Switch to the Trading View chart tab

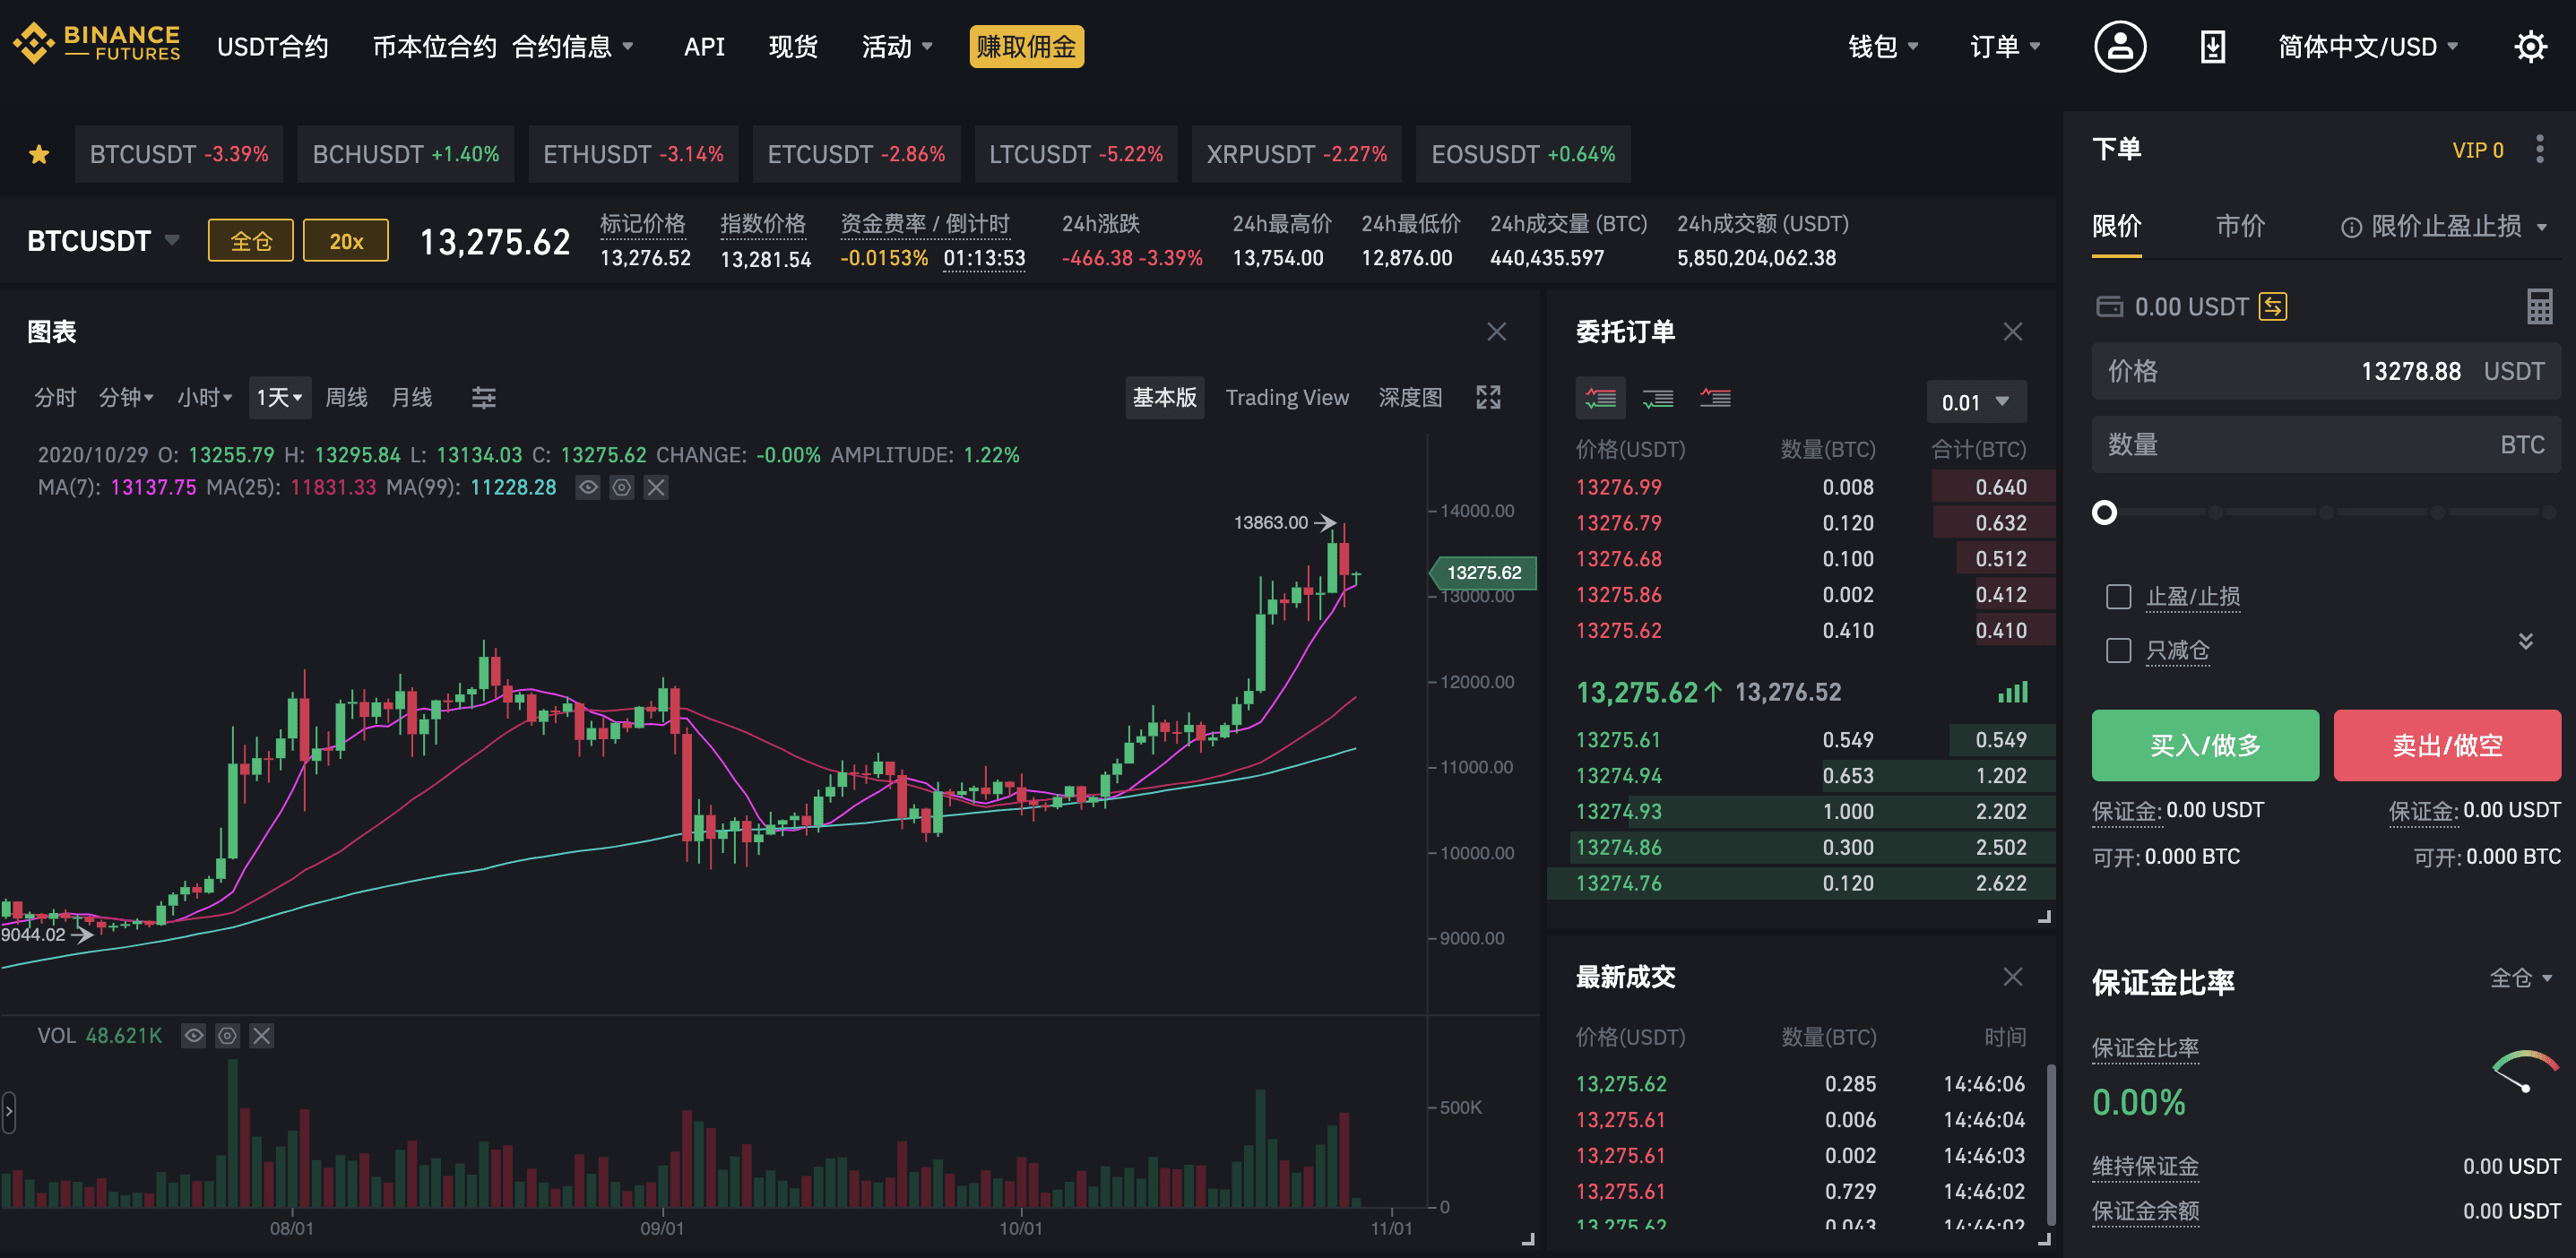pos(1287,398)
